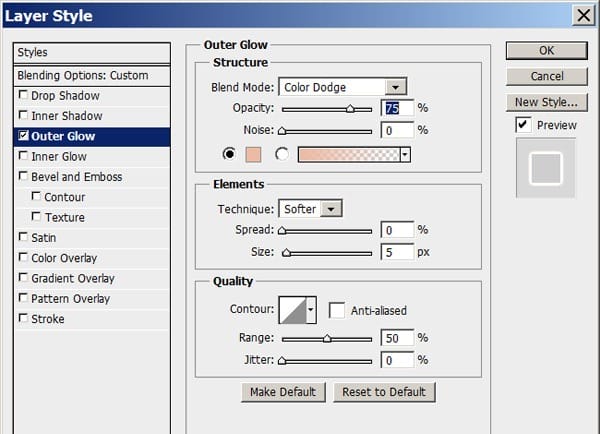600x434 pixels.
Task: Click the Cancel button
Action: pyautogui.click(x=546, y=76)
